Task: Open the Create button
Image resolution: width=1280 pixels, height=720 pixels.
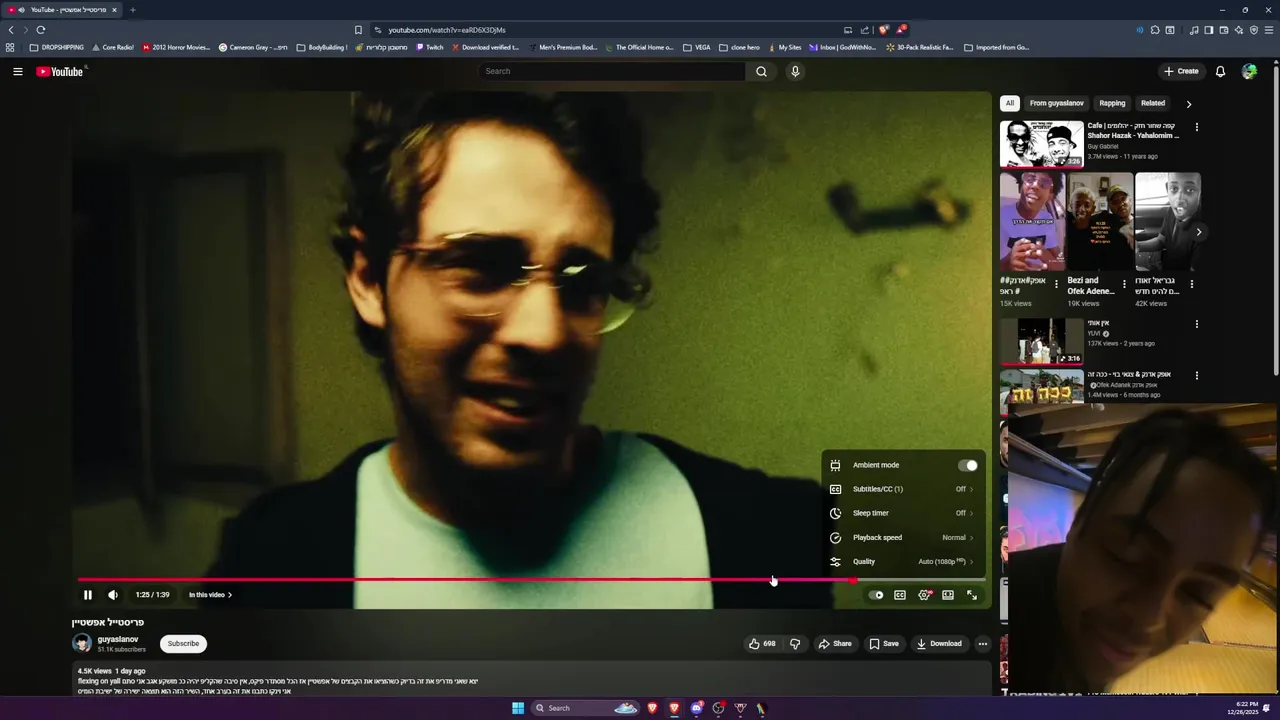Action: click(1181, 71)
